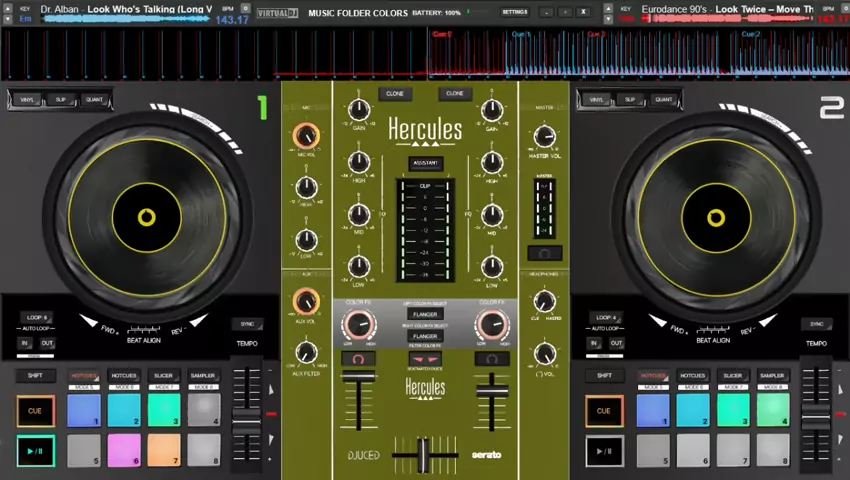Select SLICER pad mode on left deck
The height and width of the screenshot is (480, 850).
(163, 376)
